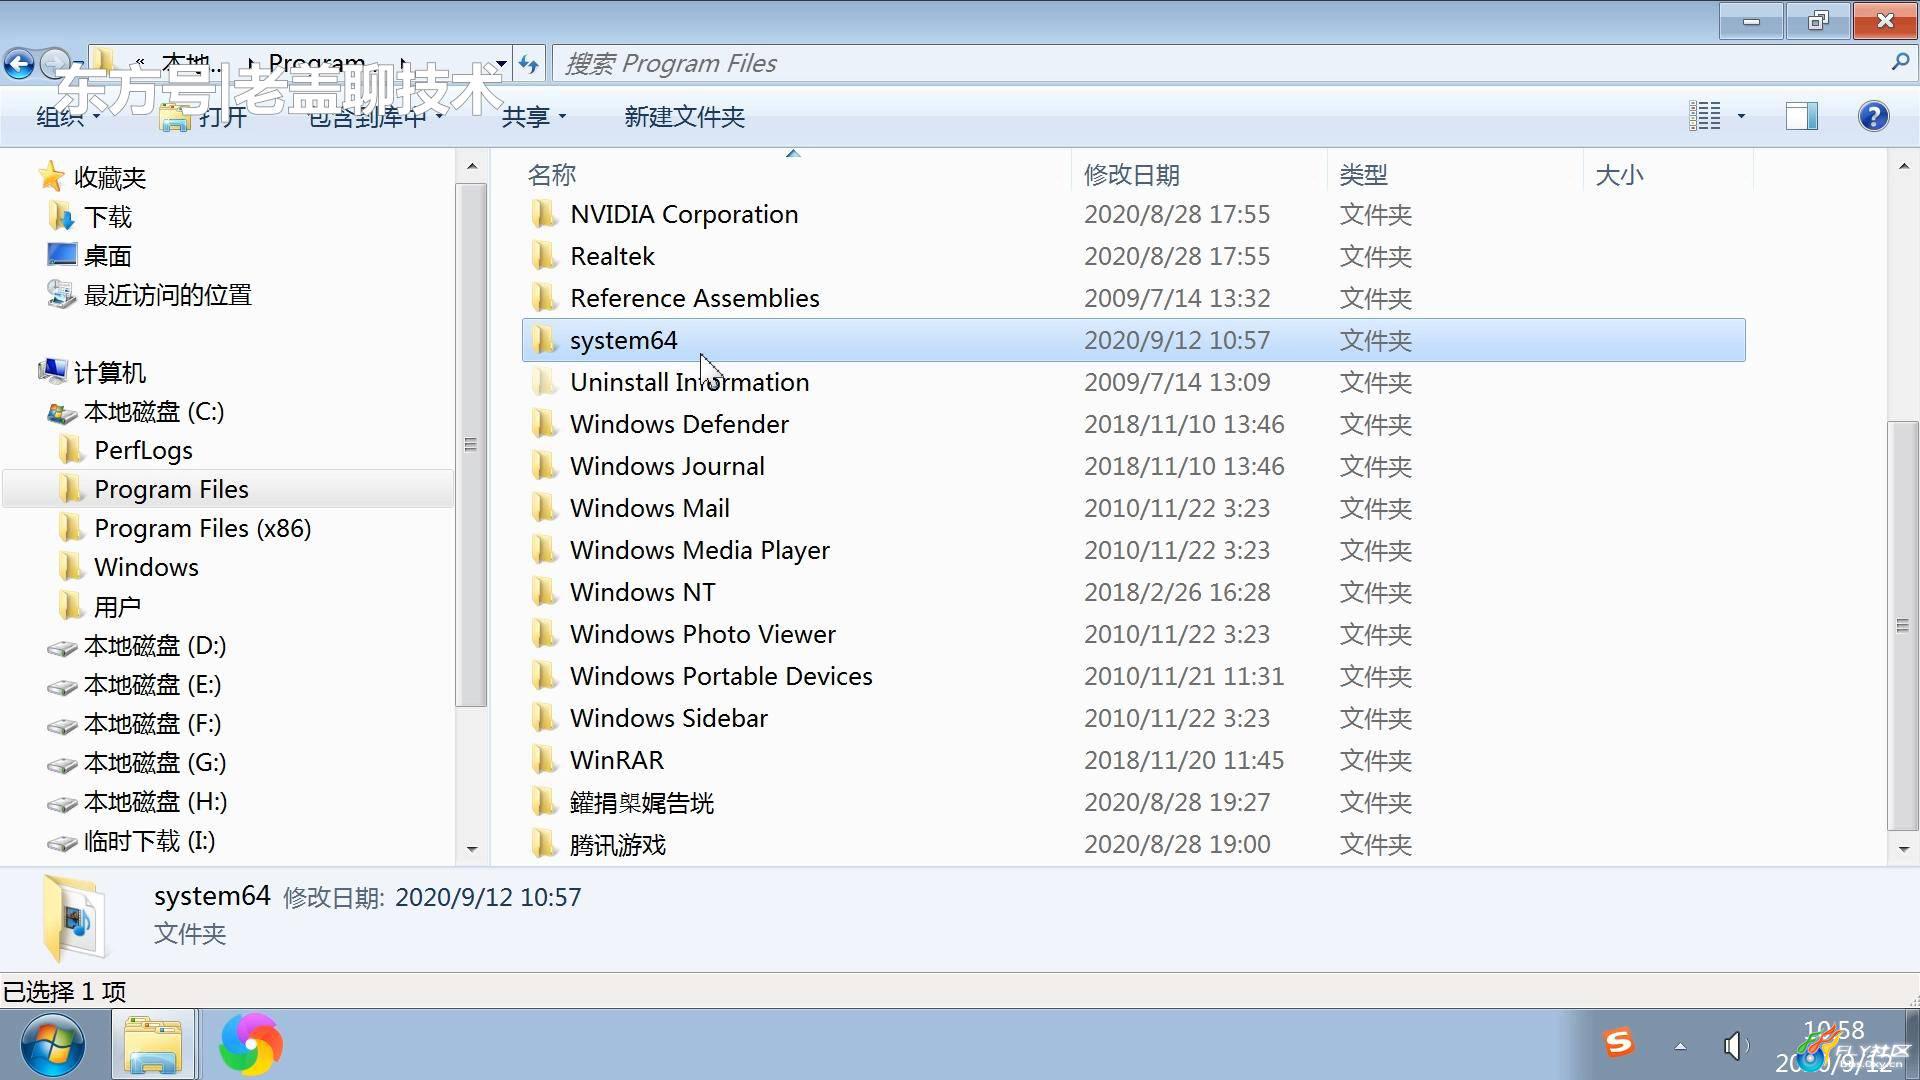This screenshot has height=1080, width=1920.
Task: Select Windows folder in tree
Action: pos(128,568)
